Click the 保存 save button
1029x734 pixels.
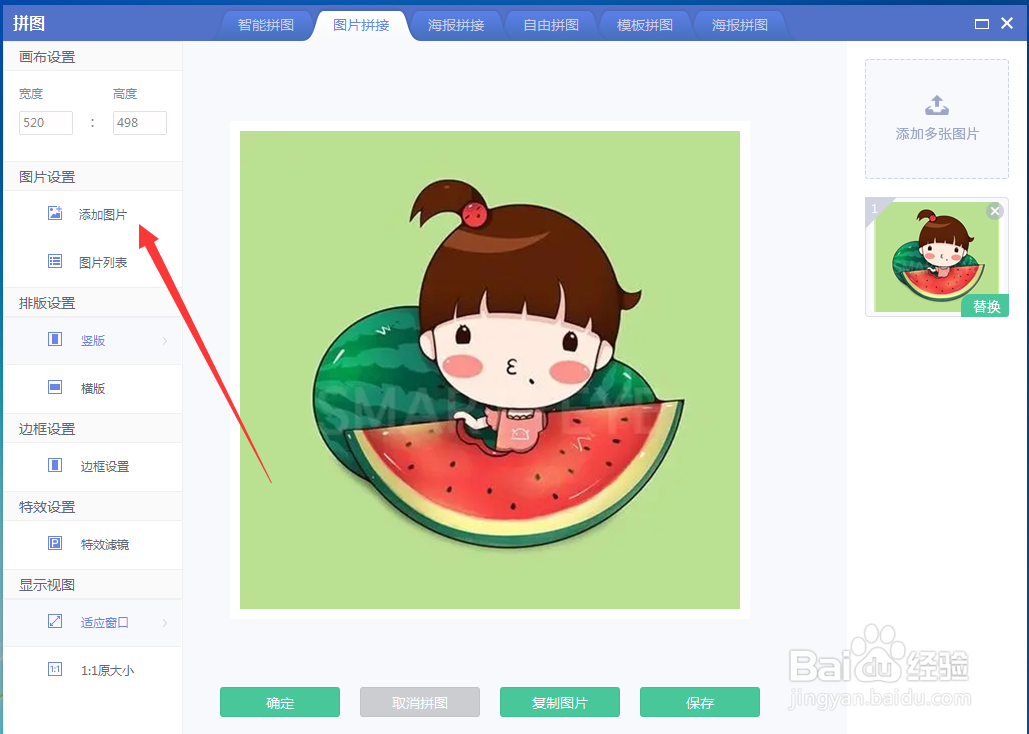pyautogui.click(x=700, y=702)
